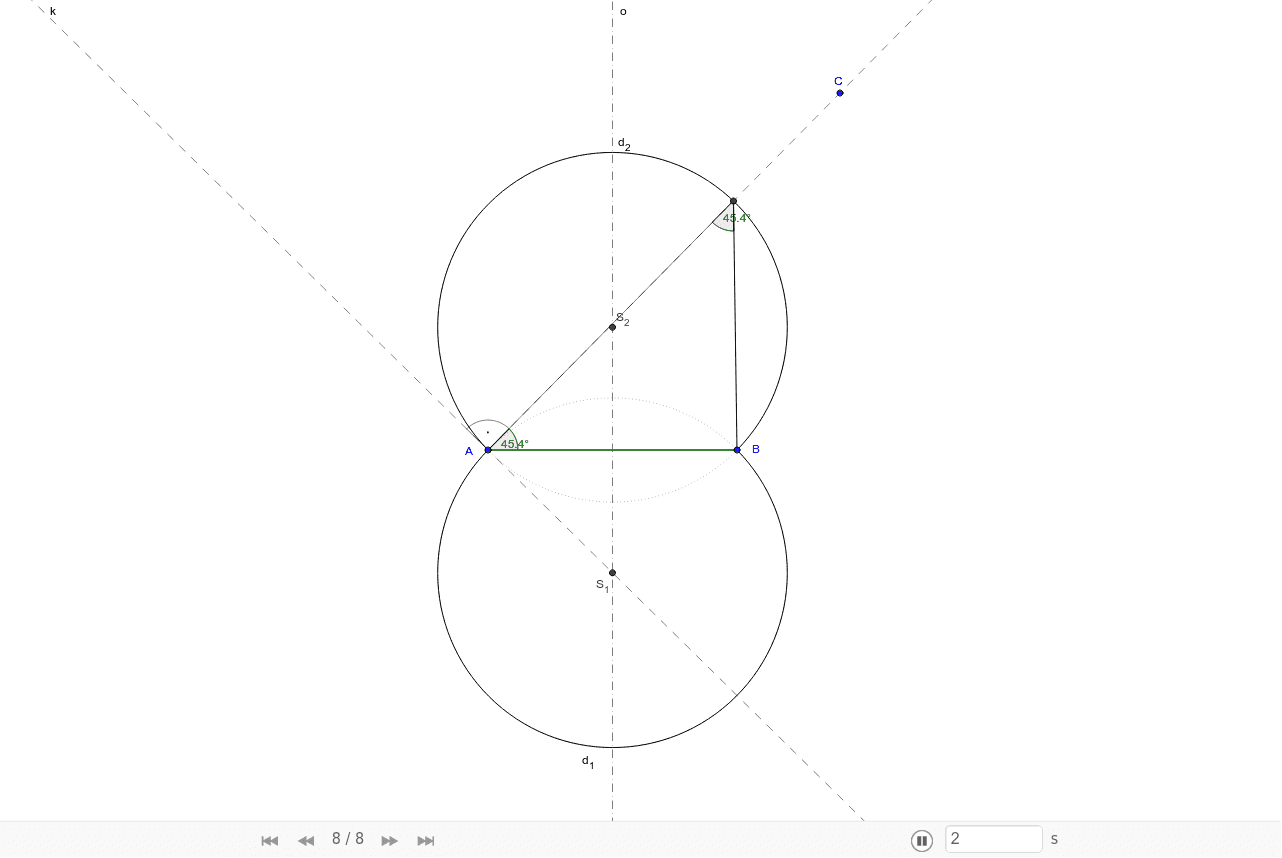Select the step counter 8 / 8
The width and height of the screenshot is (1282, 858).
348,839
